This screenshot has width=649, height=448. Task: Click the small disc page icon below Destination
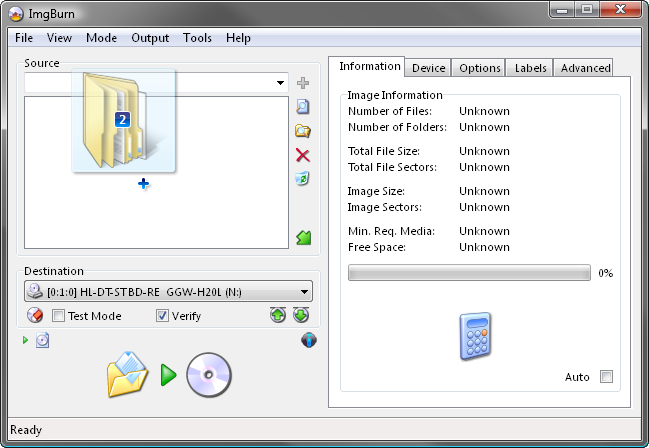point(43,340)
